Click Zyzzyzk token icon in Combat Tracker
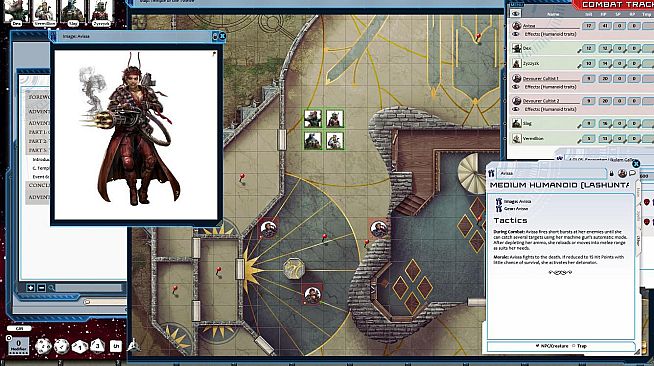Image resolution: width=654 pixels, height=366 pixels. 516,63
